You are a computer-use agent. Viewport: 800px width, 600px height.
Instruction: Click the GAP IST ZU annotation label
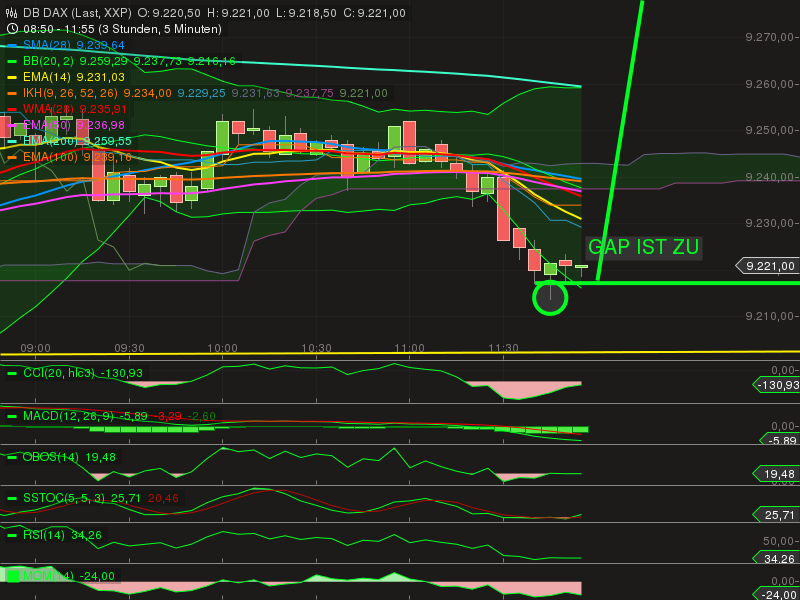(x=643, y=247)
